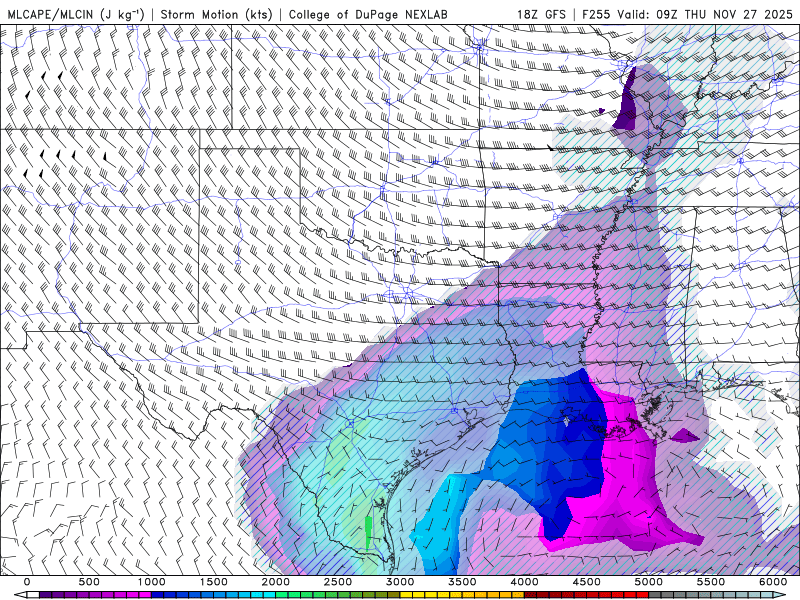Click the 2000 label on the color scale

(276, 582)
